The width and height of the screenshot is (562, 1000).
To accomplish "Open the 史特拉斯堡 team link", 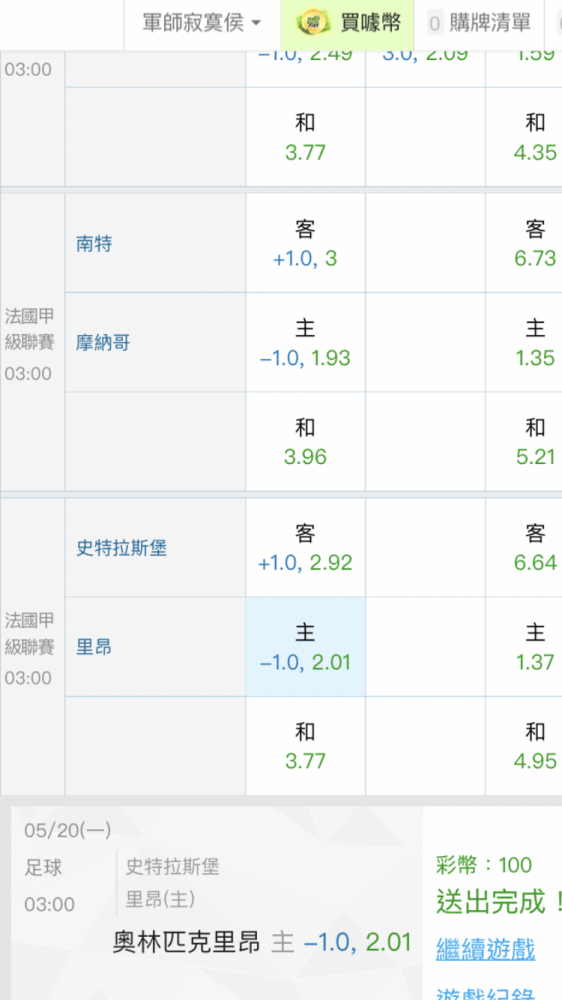I will (x=122, y=548).
